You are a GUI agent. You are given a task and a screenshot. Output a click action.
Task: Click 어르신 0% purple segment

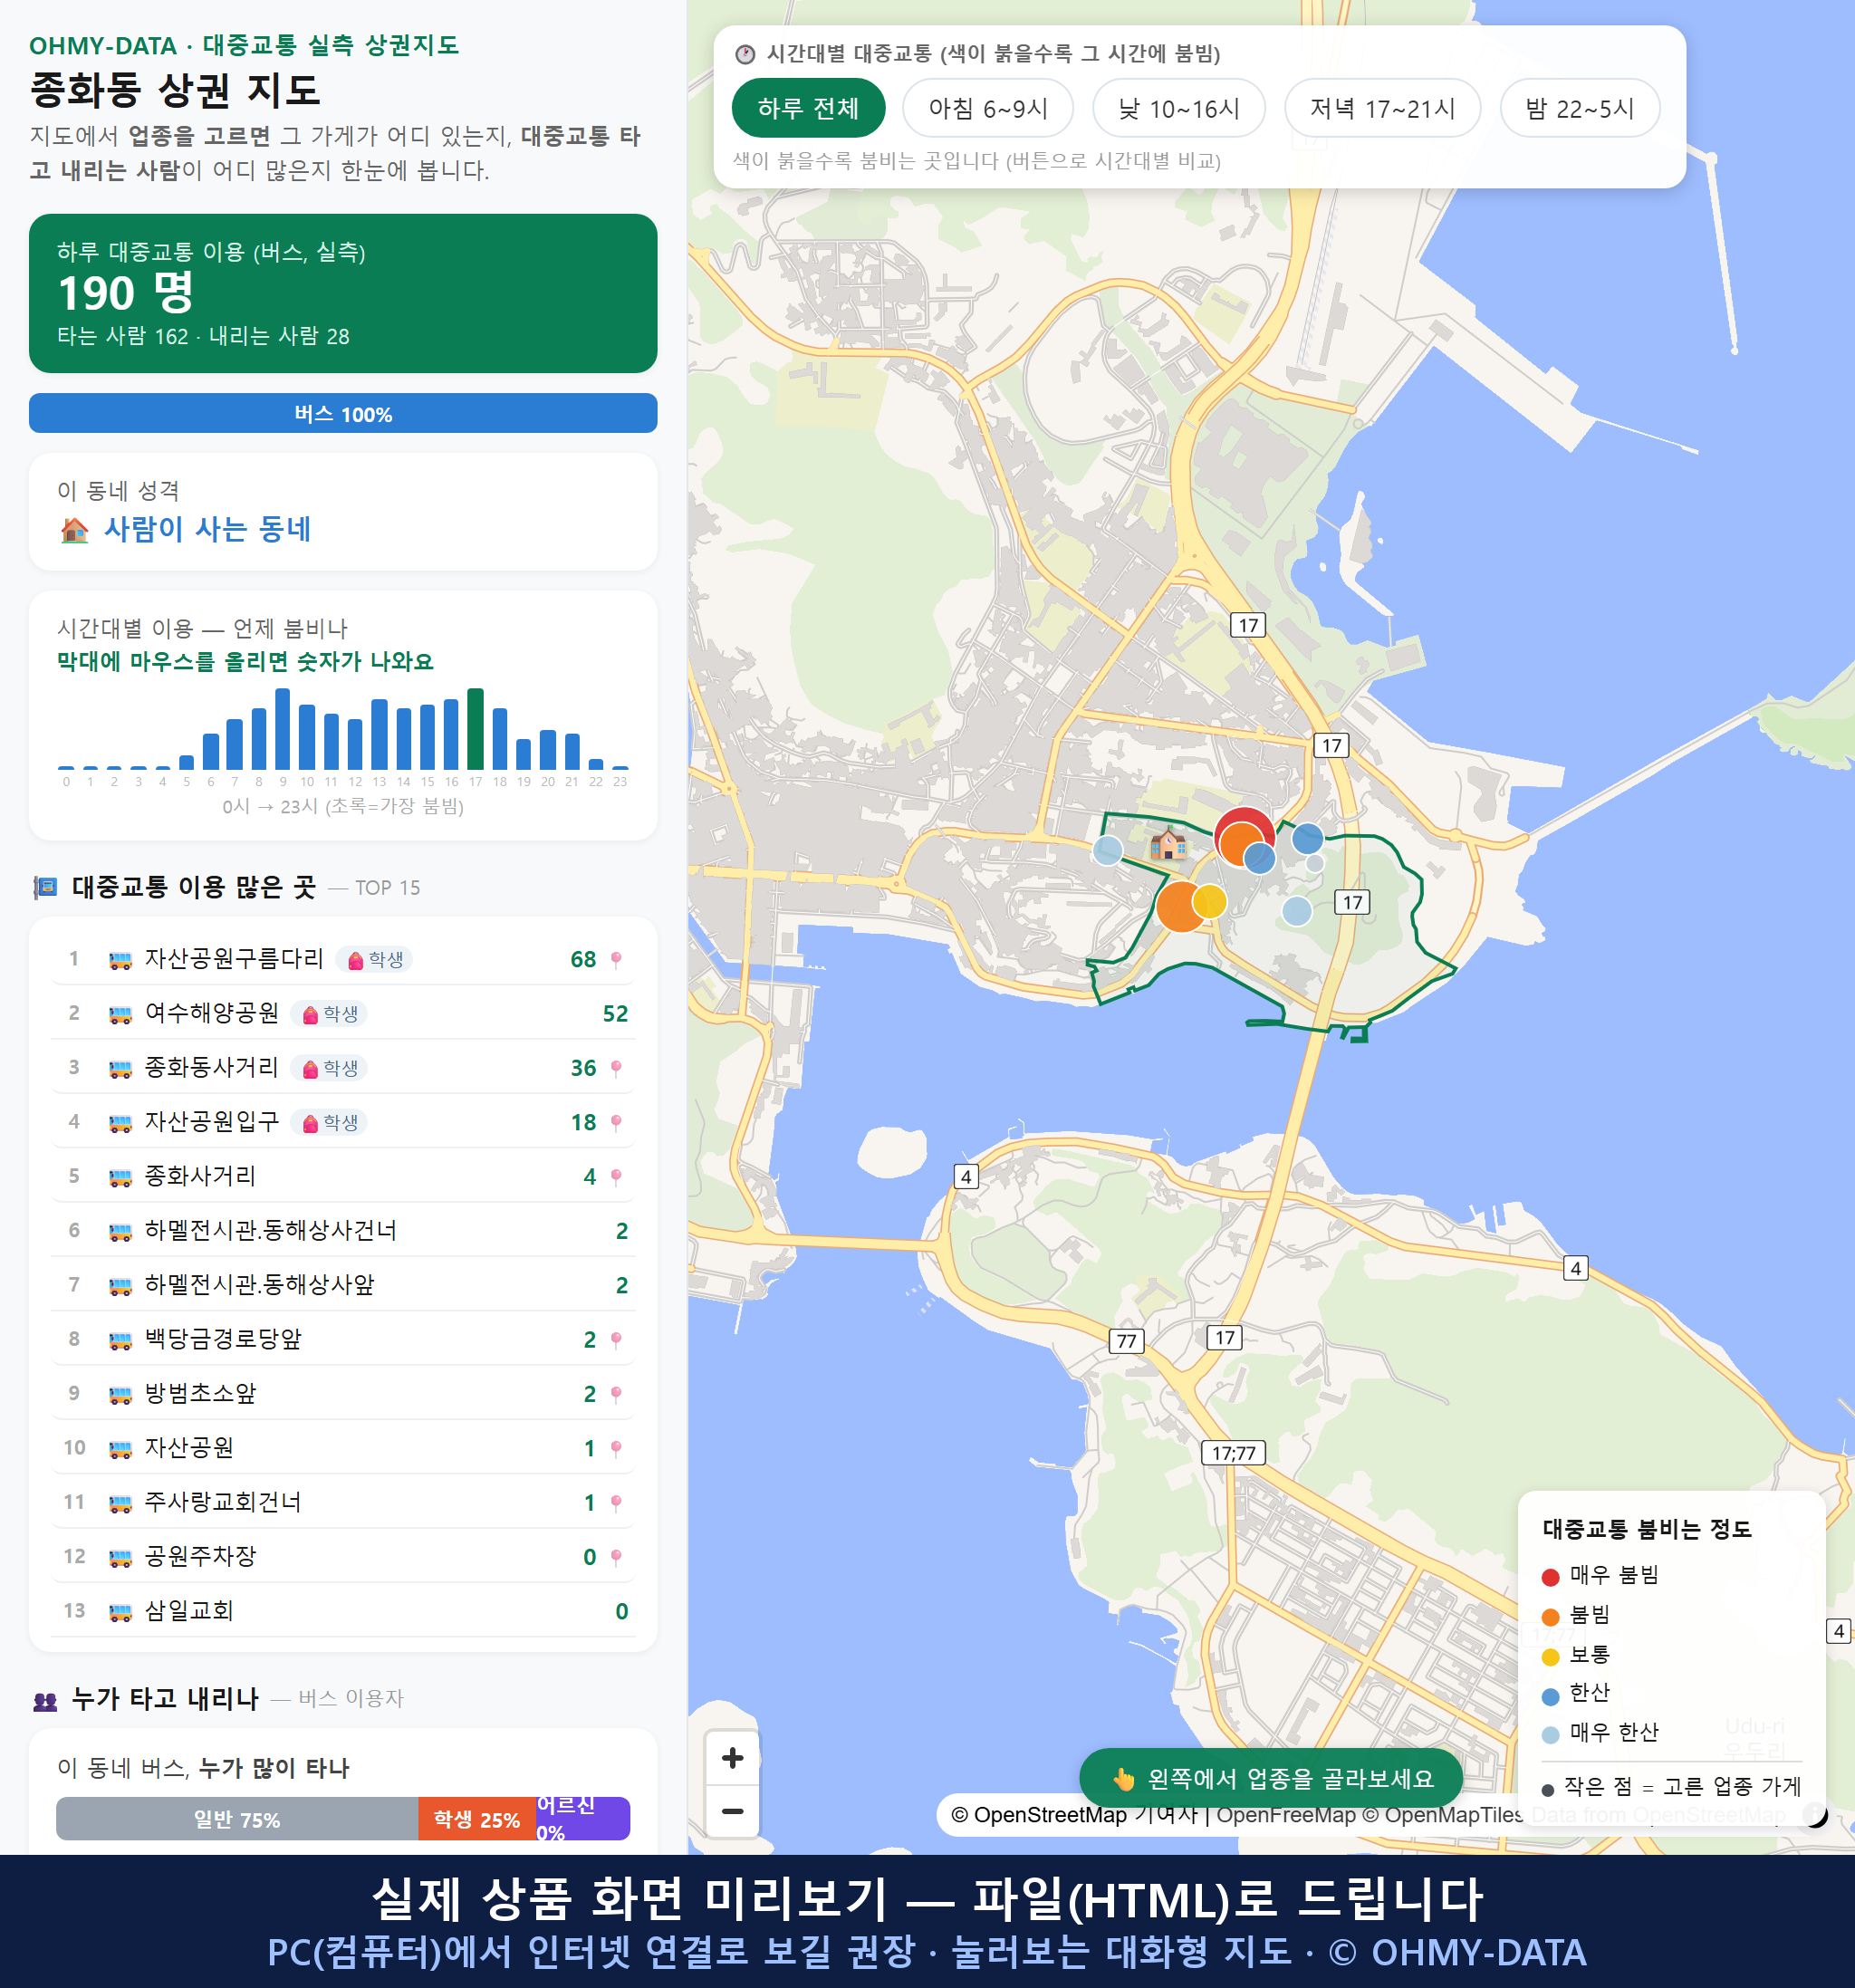click(x=583, y=1819)
